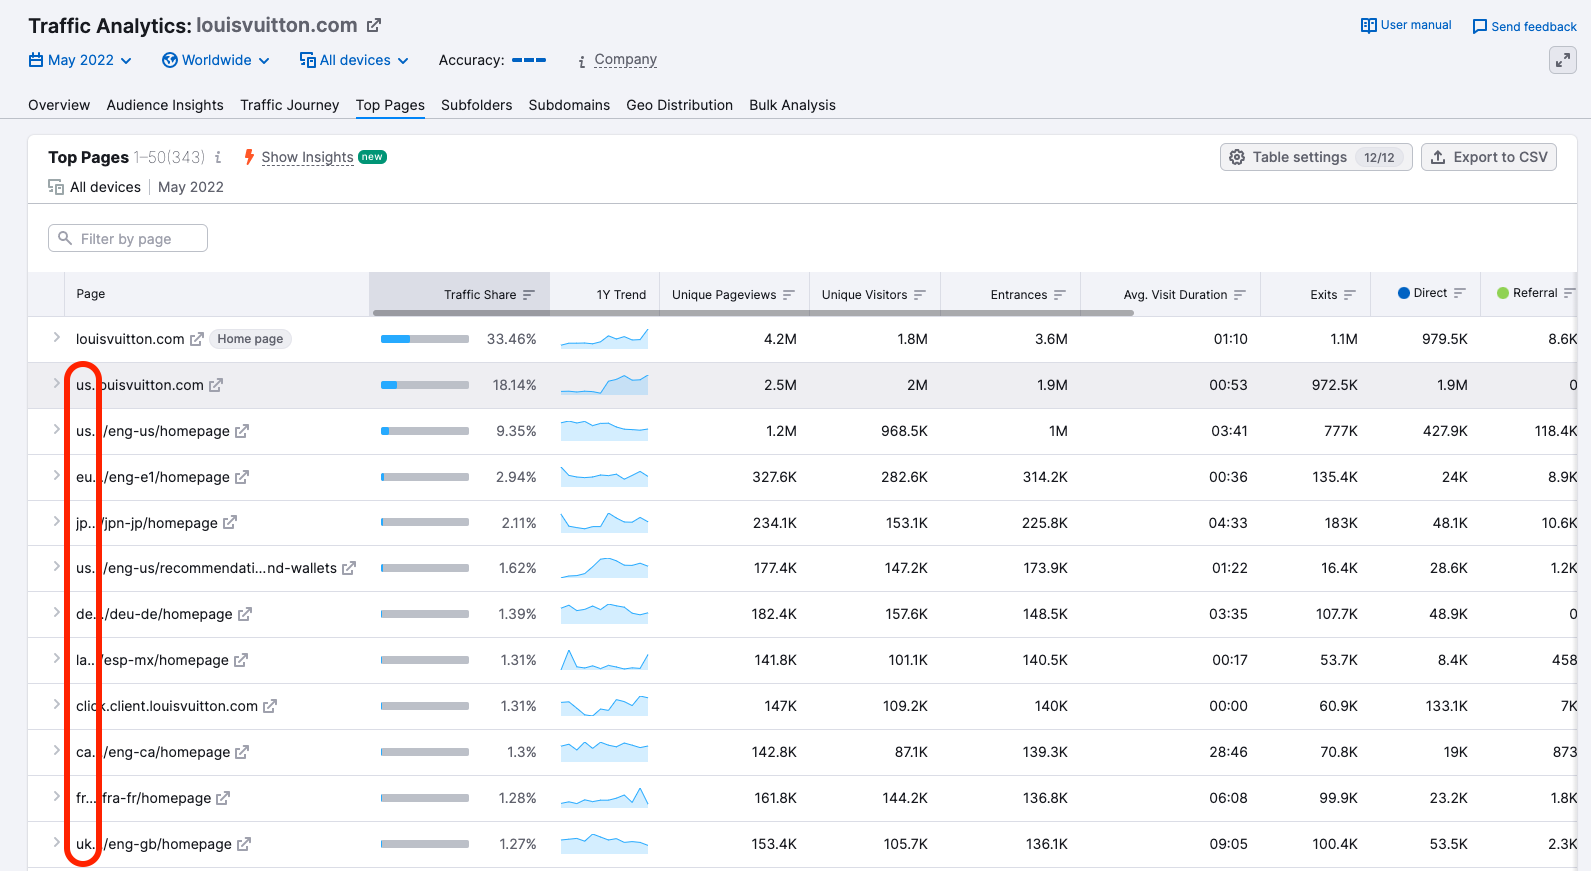The width and height of the screenshot is (1591, 871).
Task: Go to the Overview tab
Action: click(59, 105)
